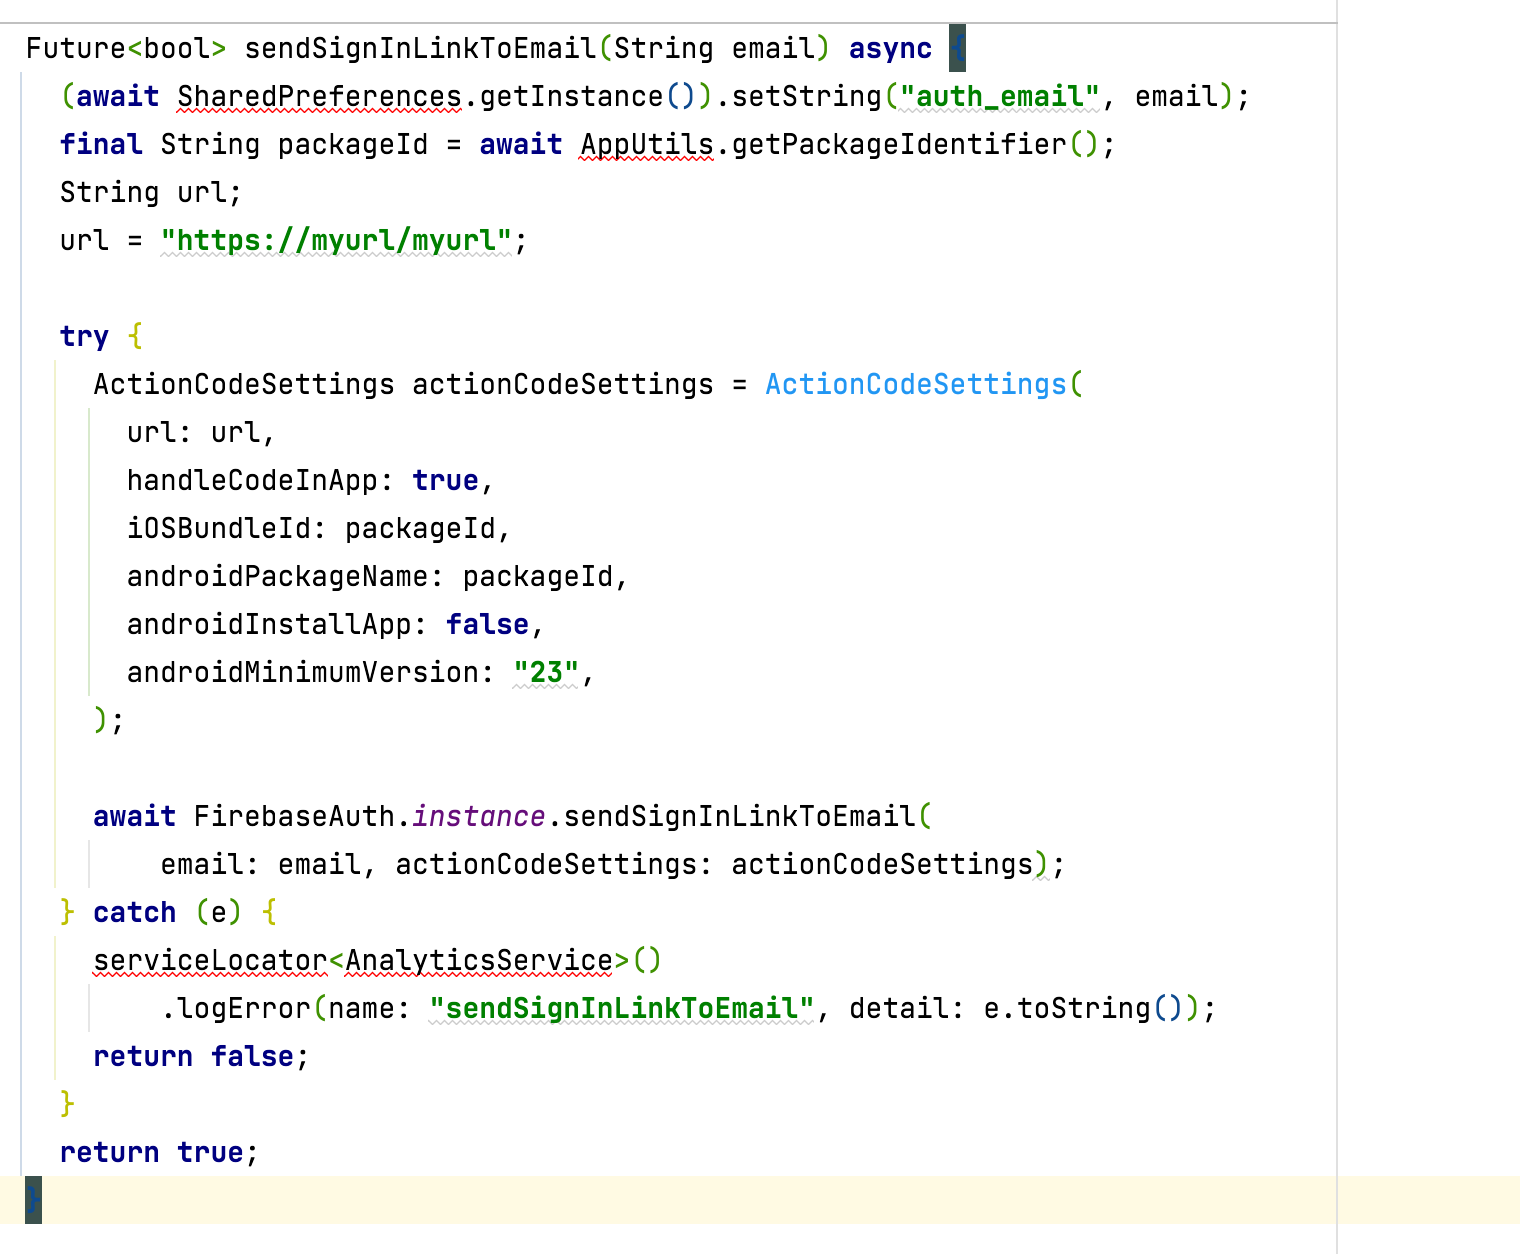Screen dimensions: 1520x1254
Task: Click the "23" string value
Action: (546, 672)
